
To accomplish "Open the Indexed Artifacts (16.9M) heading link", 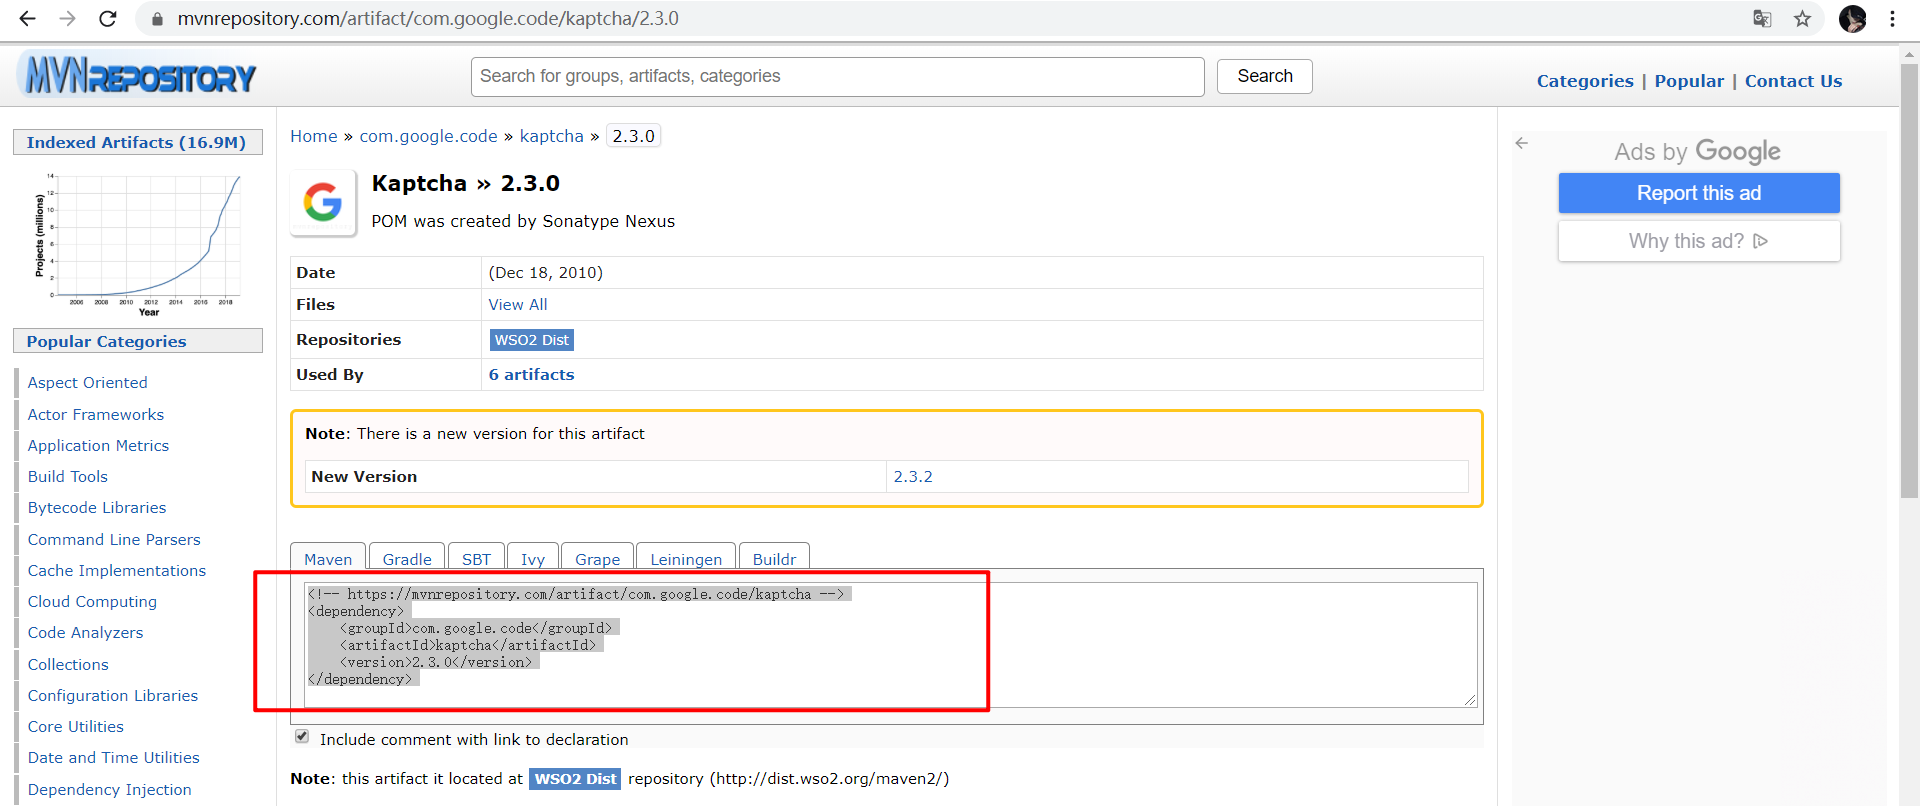I will pos(136,142).
